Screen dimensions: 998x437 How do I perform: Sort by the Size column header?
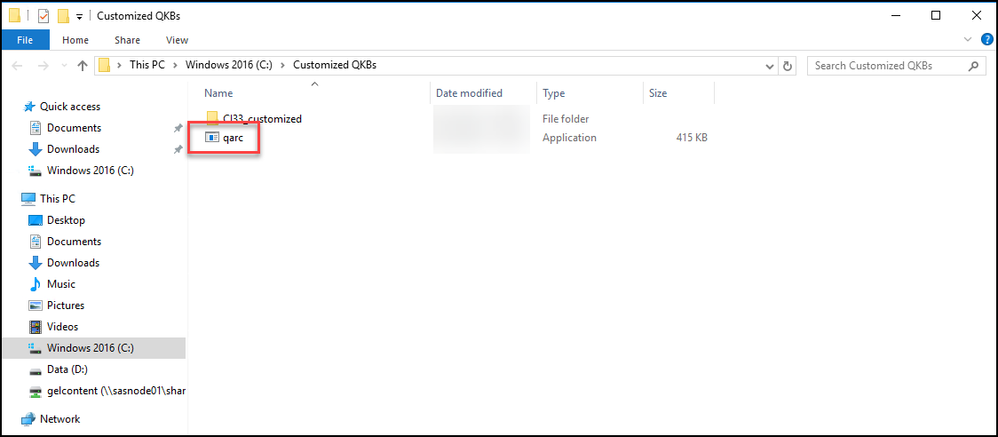[657, 94]
